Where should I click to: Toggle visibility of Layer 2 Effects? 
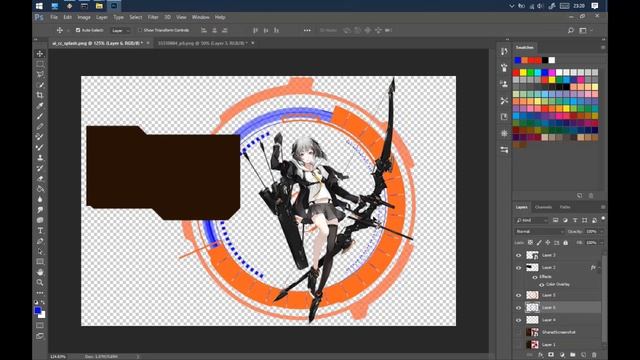[535, 277]
